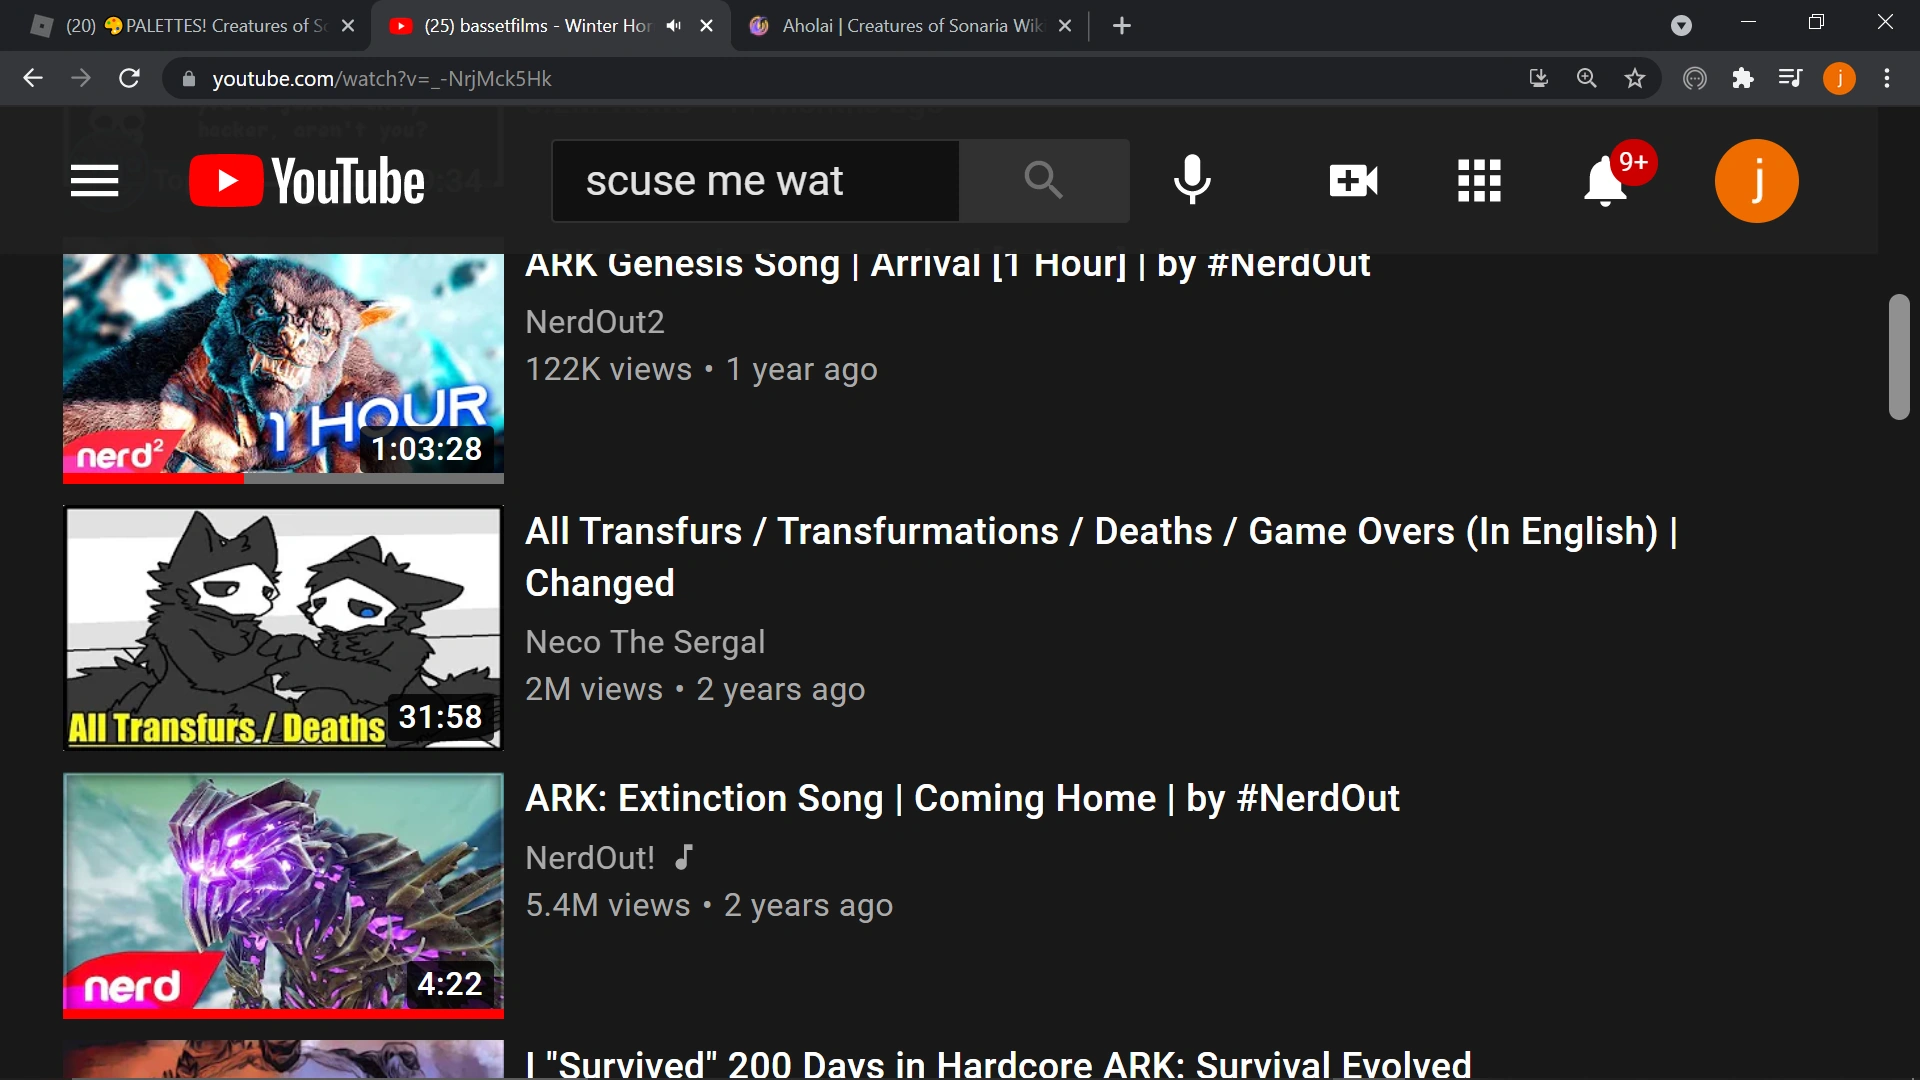Screen dimensions: 1920x1080
Task: Mute the bassetfilms tab audio icon
Action: click(x=674, y=26)
